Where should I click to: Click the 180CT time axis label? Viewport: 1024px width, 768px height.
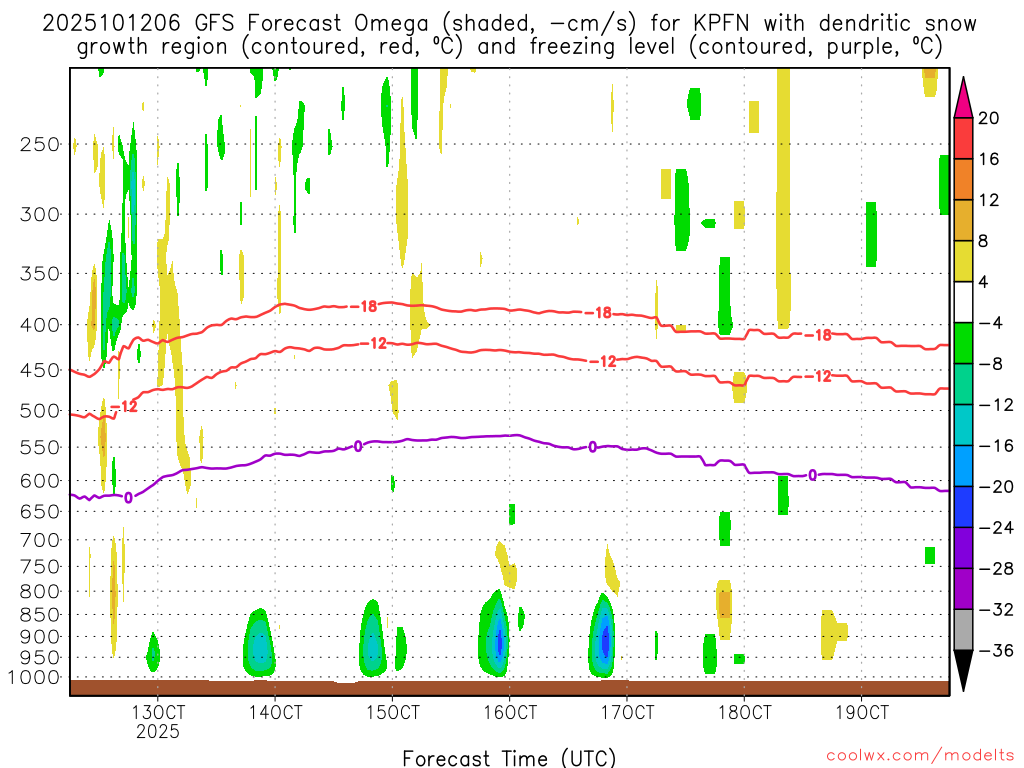(x=744, y=712)
